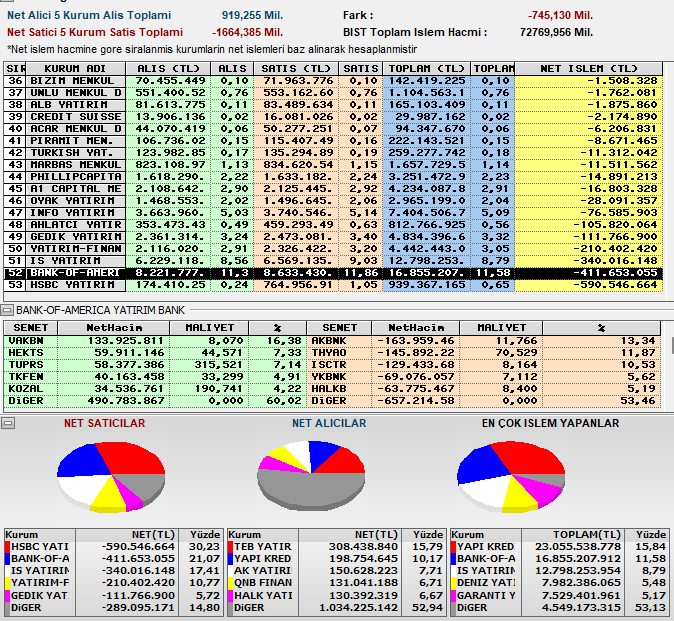This screenshot has height=621, width=674.
Task: Select AK YATIRI row in net buyers
Action: click(x=337, y=571)
